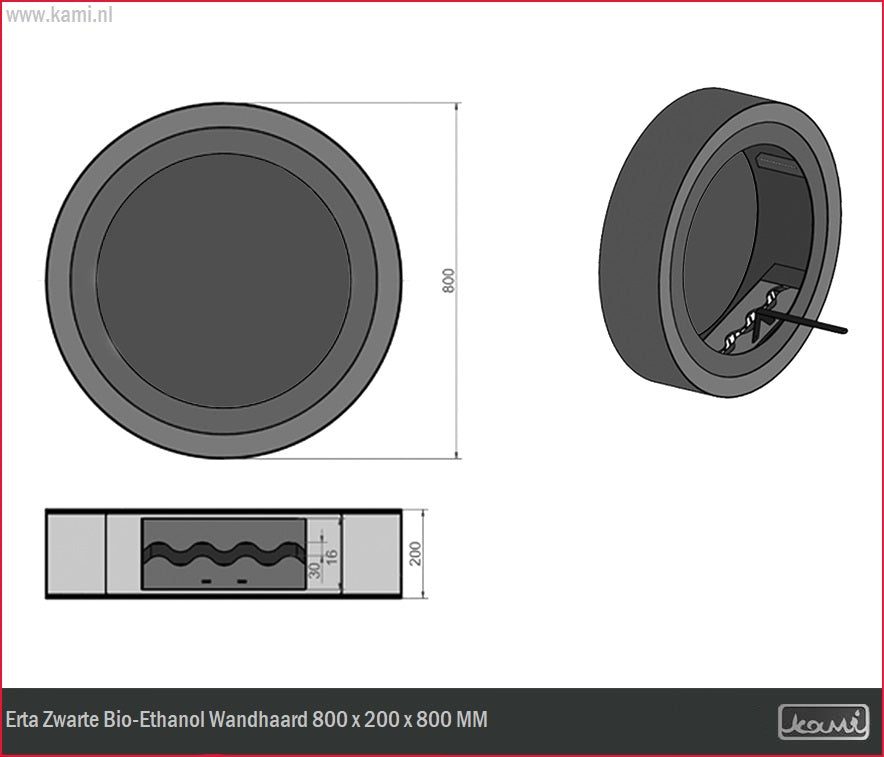The height and width of the screenshot is (757, 884).
Task: Click the 16 dimension label in the section view
Action: [x=333, y=554]
